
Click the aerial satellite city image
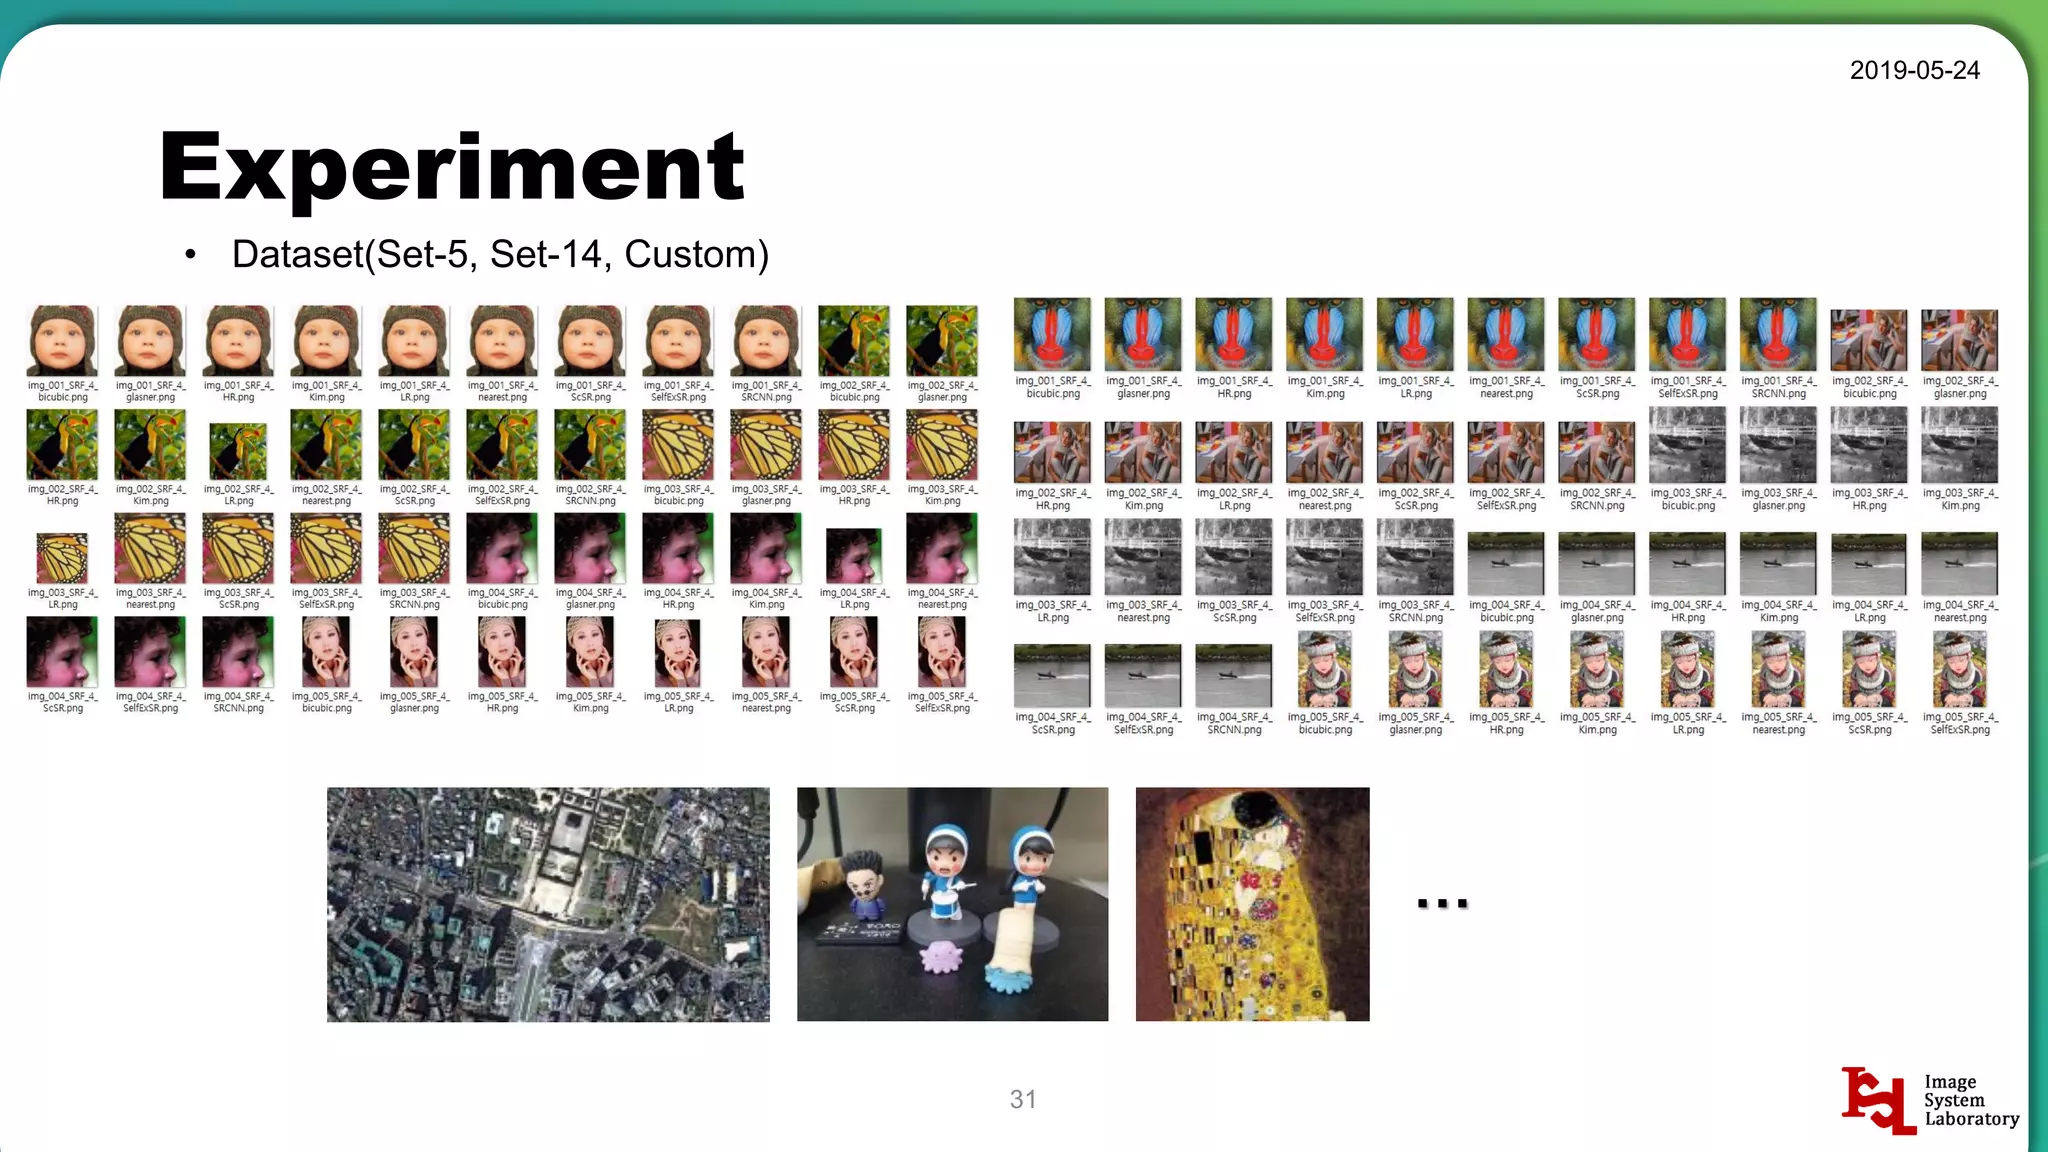(x=548, y=904)
